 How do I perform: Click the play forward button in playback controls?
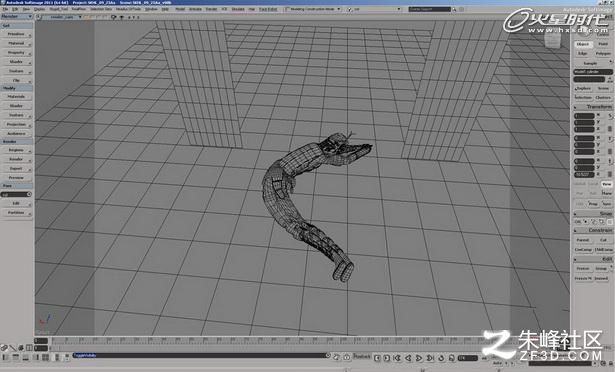pyautogui.click(x=419, y=358)
